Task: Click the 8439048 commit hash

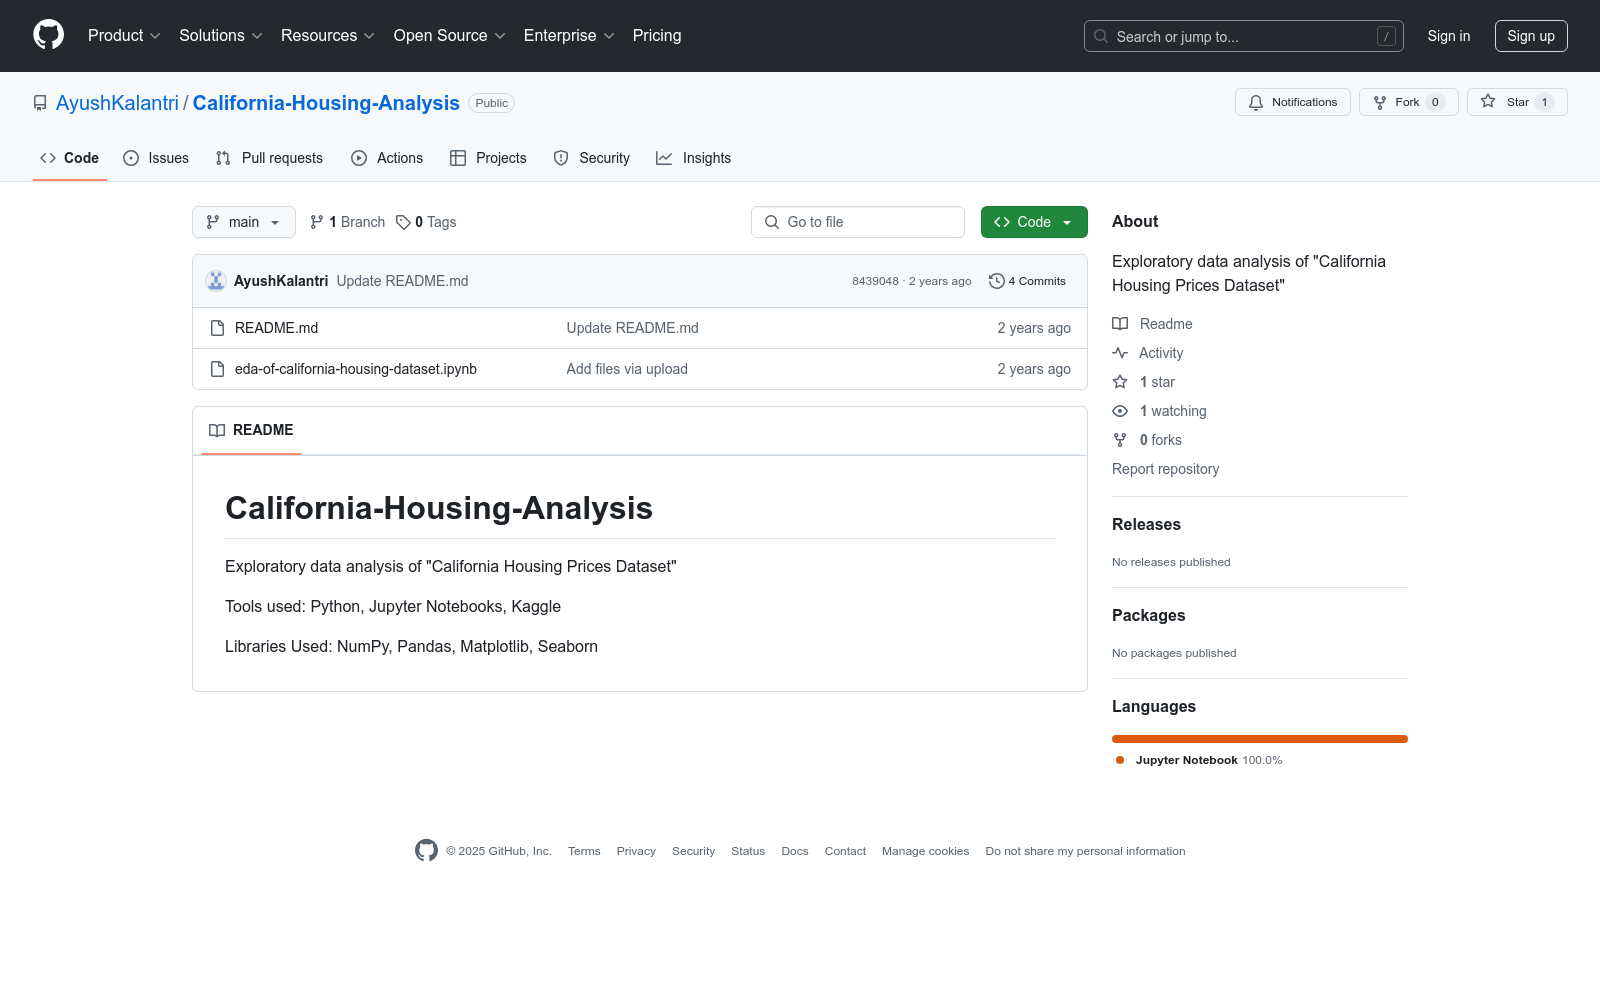Action: click(875, 281)
